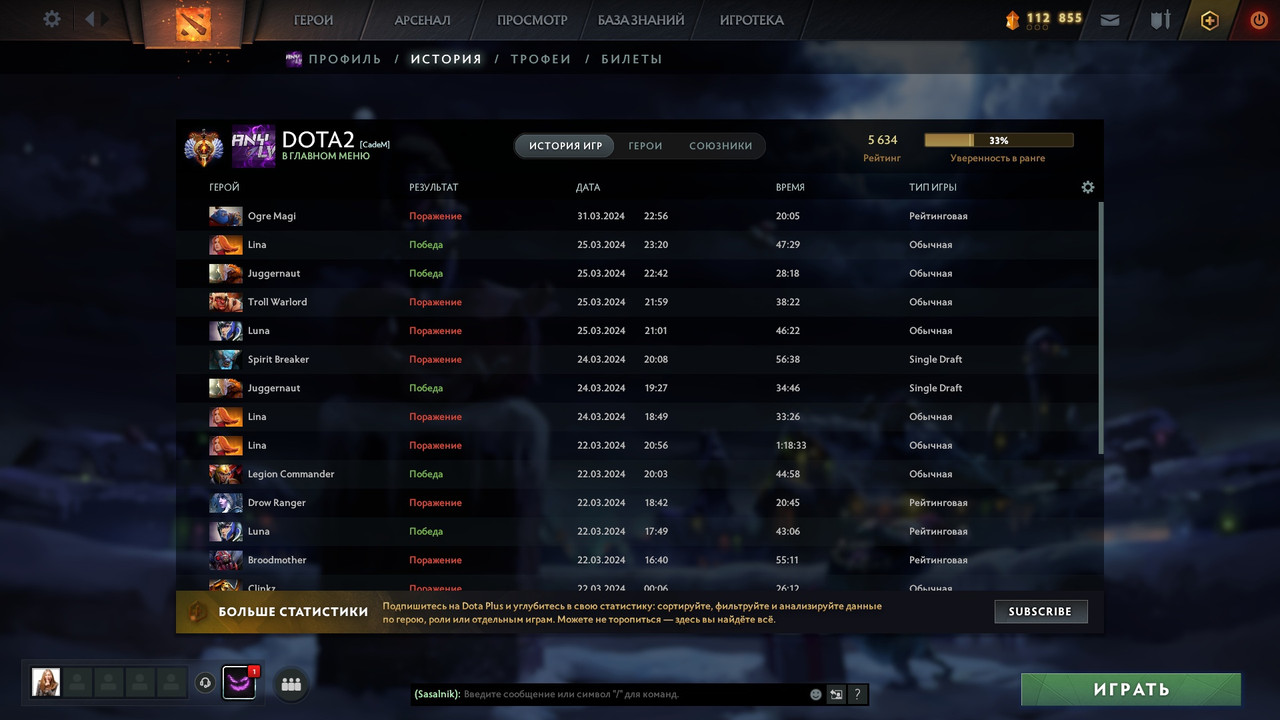Viewport: 1280px width, 720px height.
Task: Open the mail envelope notifications
Action: (1110, 19)
